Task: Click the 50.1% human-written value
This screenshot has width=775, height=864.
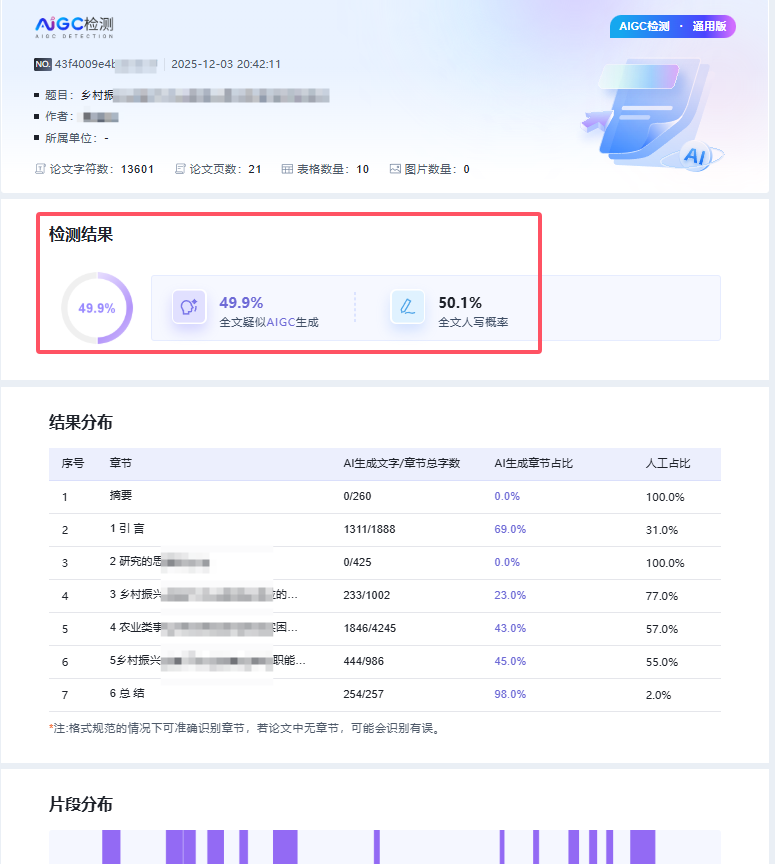Action: (460, 303)
